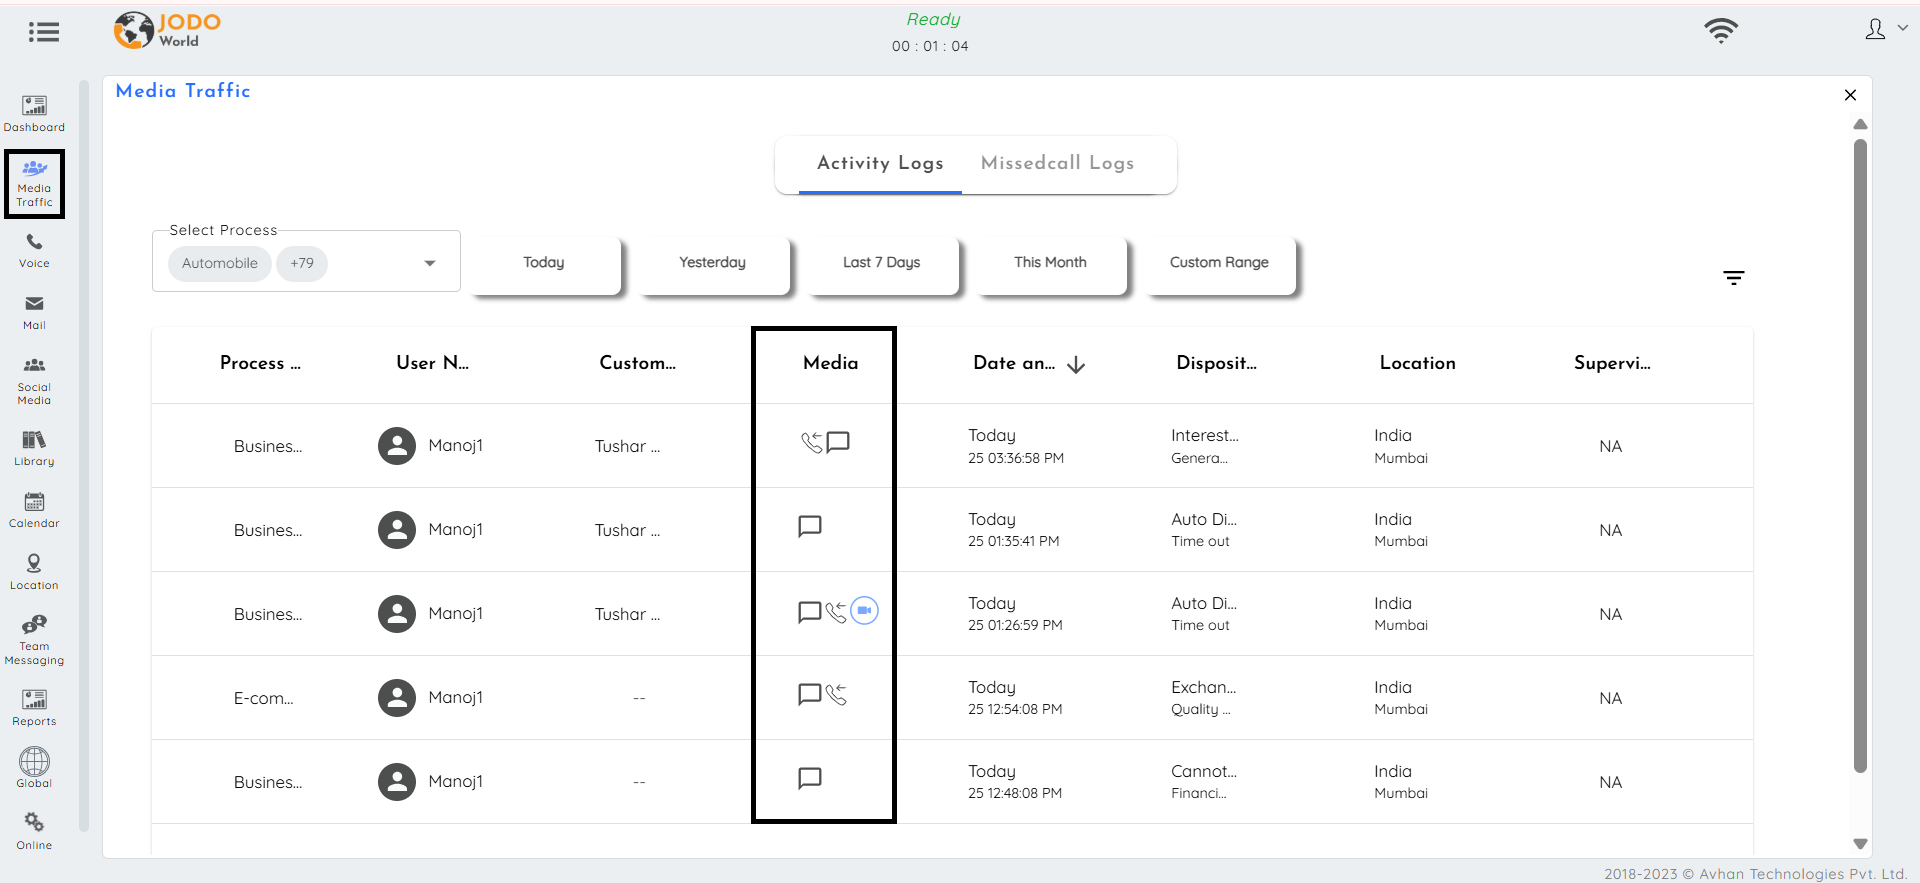The height and width of the screenshot is (883, 1920).
Task: Open Social Media in the sidebar
Action: (34, 381)
